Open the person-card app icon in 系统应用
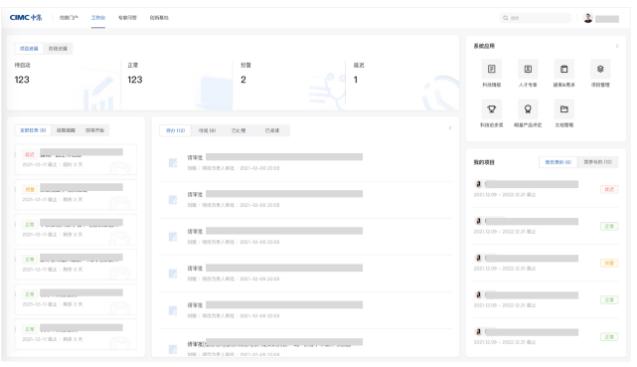637x367 pixels. coord(528,69)
